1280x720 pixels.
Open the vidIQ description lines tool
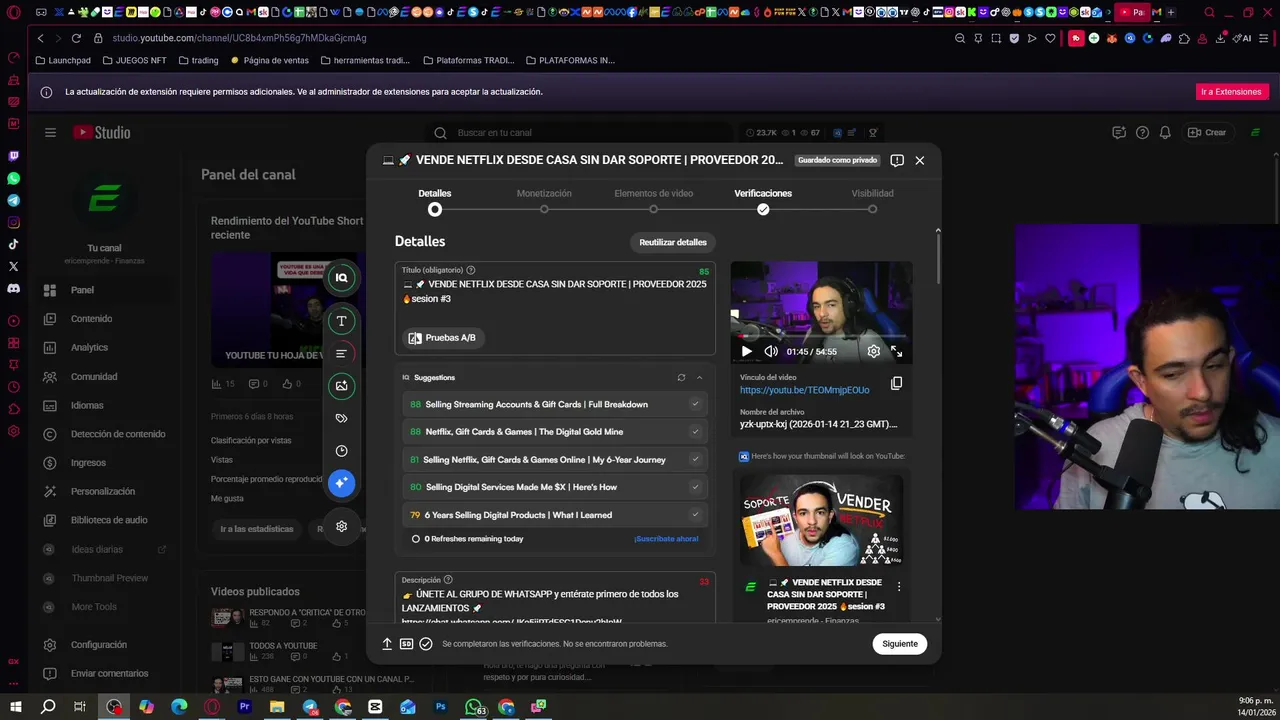341,354
